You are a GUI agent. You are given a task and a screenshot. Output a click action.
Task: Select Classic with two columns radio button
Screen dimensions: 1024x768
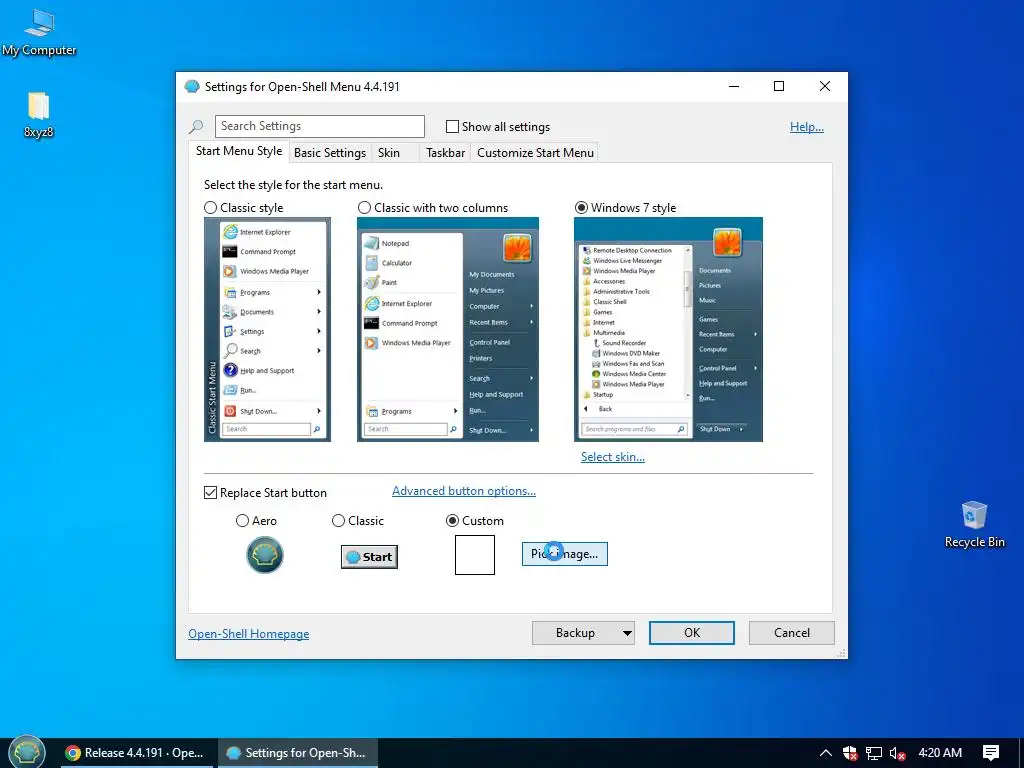pyautogui.click(x=364, y=208)
